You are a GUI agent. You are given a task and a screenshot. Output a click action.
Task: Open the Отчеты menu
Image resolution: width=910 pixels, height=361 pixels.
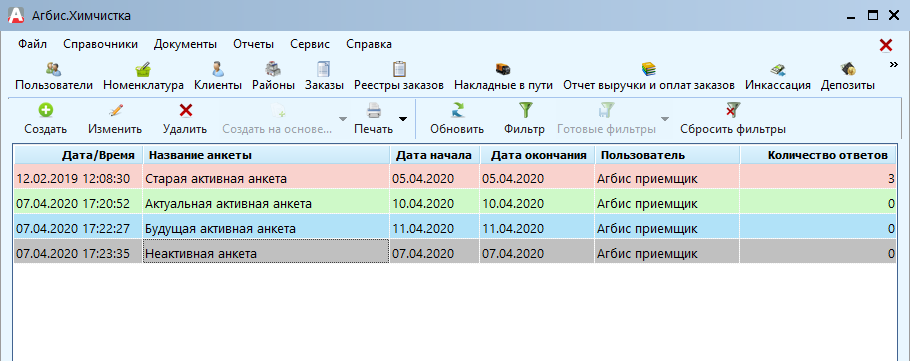pos(253,44)
